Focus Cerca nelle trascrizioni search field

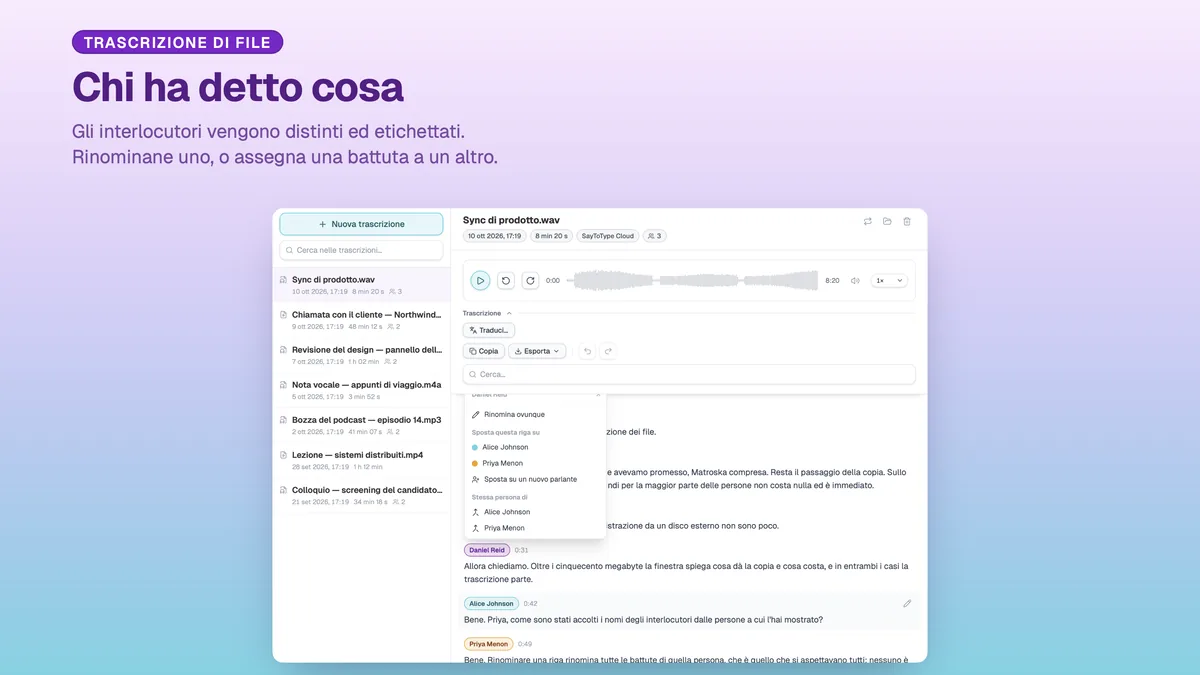coord(361,250)
